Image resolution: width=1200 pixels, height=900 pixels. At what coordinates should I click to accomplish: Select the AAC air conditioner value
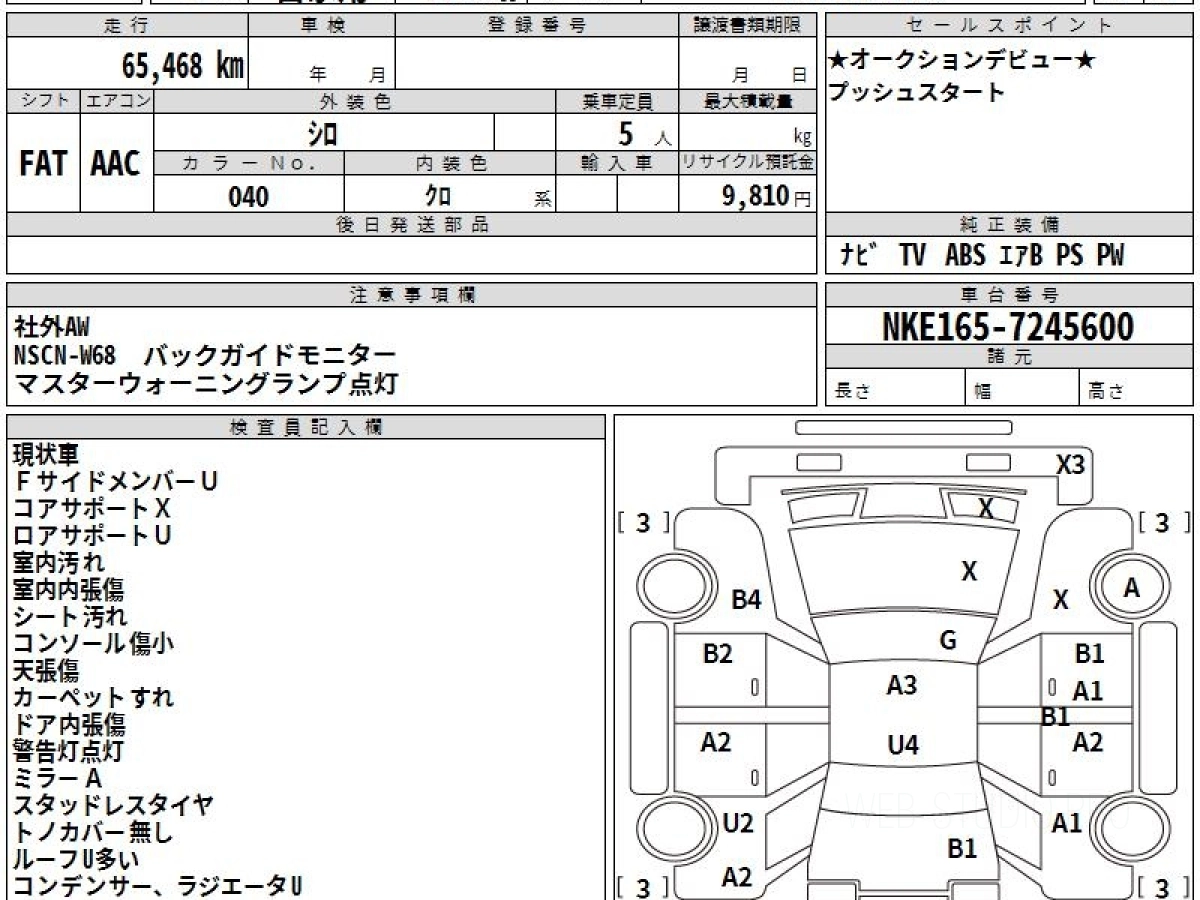(116, 164)
